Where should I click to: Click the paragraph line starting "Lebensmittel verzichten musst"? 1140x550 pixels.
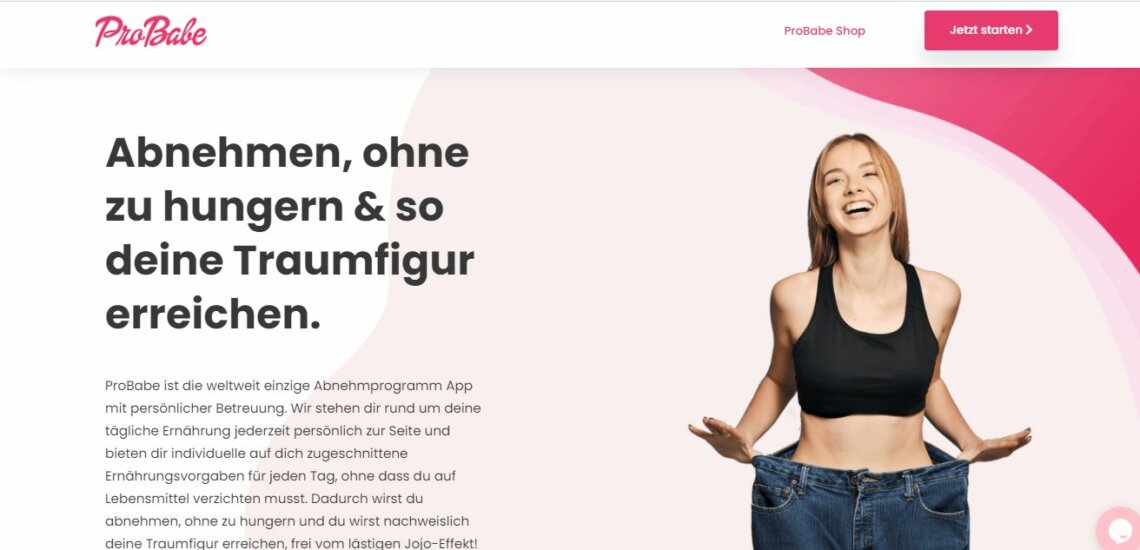[264, 499]
